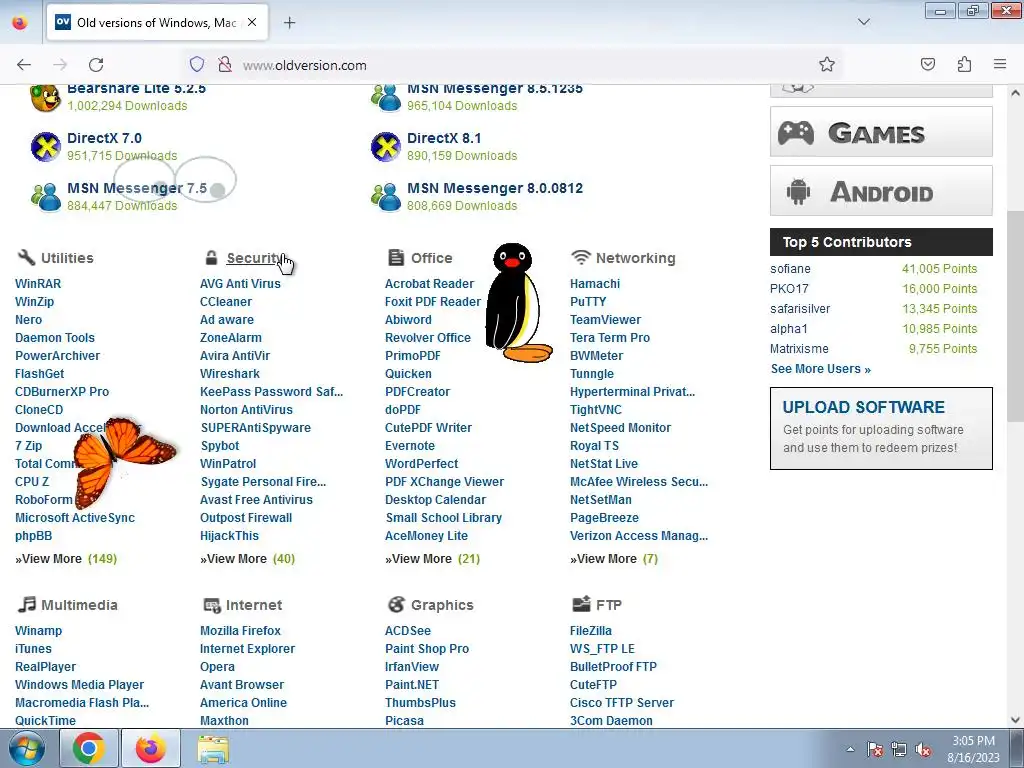
Task: Click the Upload Software box
Action: coord(881,428)
